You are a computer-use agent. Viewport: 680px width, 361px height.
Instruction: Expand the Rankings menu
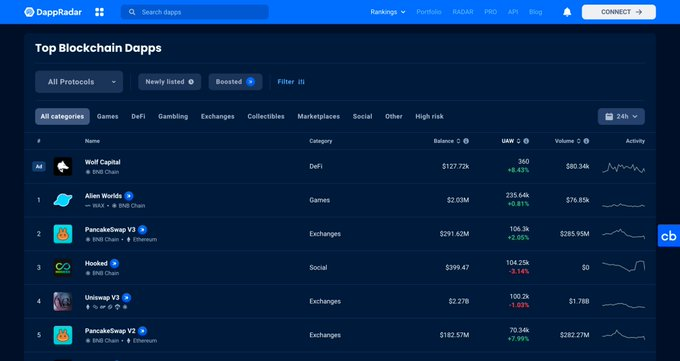point(388,12)
